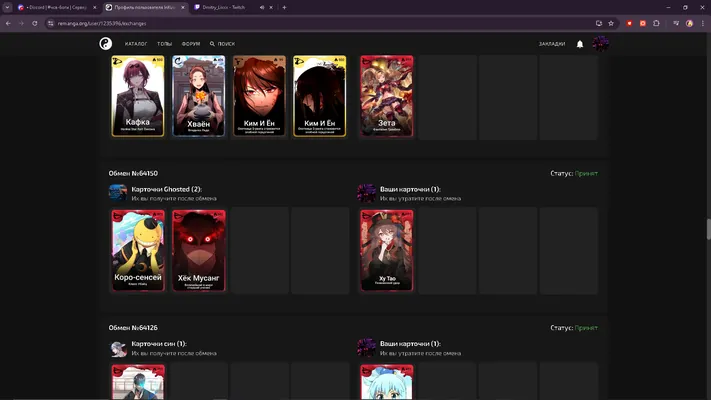Close the Remanga profile tab
This screenshot has height=400, width=711.
[183, 7]
